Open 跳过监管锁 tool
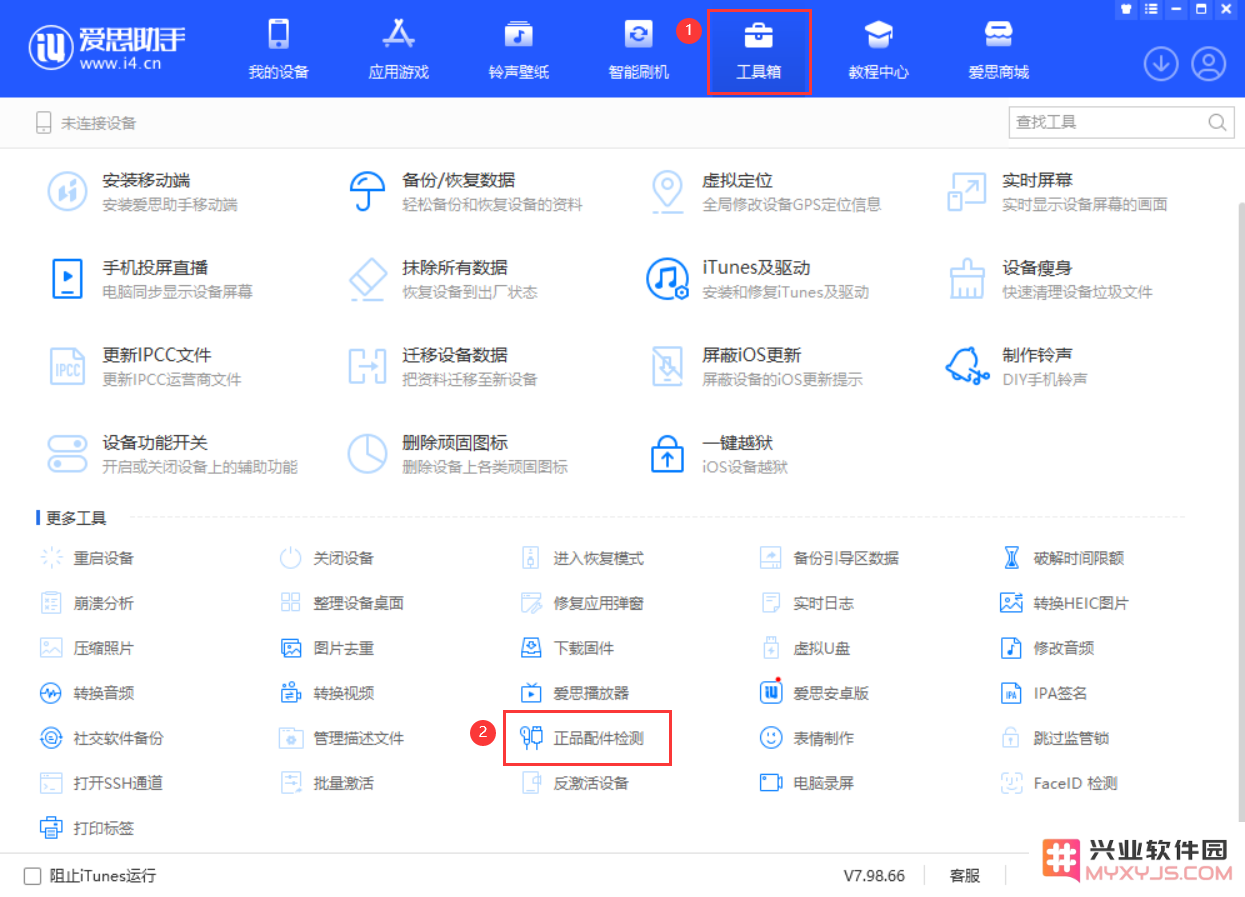Screen dimensions: 1245x897 tap(1054, 738)
